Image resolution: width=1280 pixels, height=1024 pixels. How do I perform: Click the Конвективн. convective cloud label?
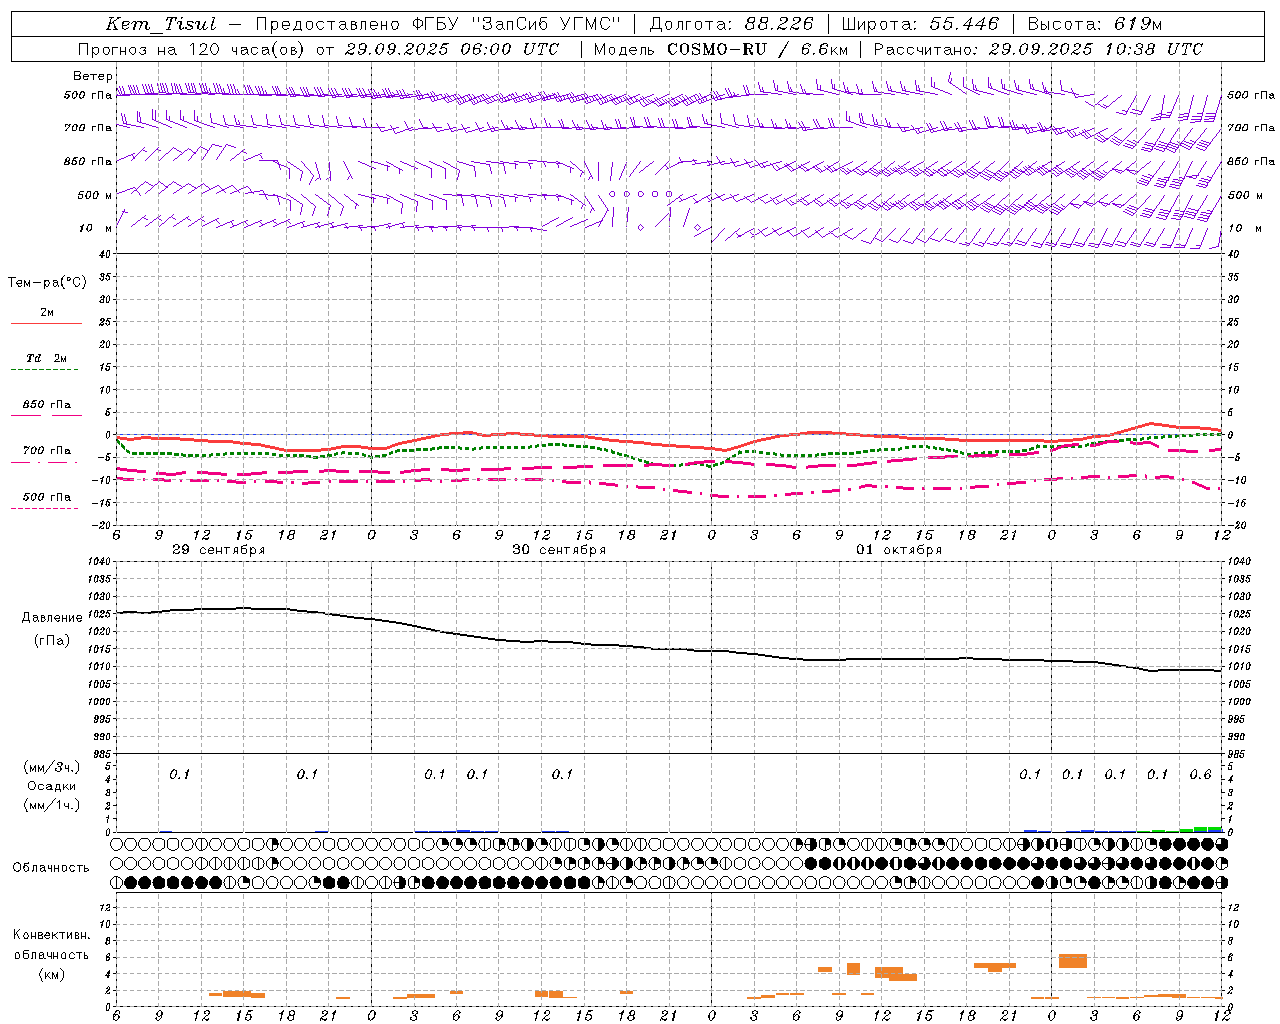51,935
